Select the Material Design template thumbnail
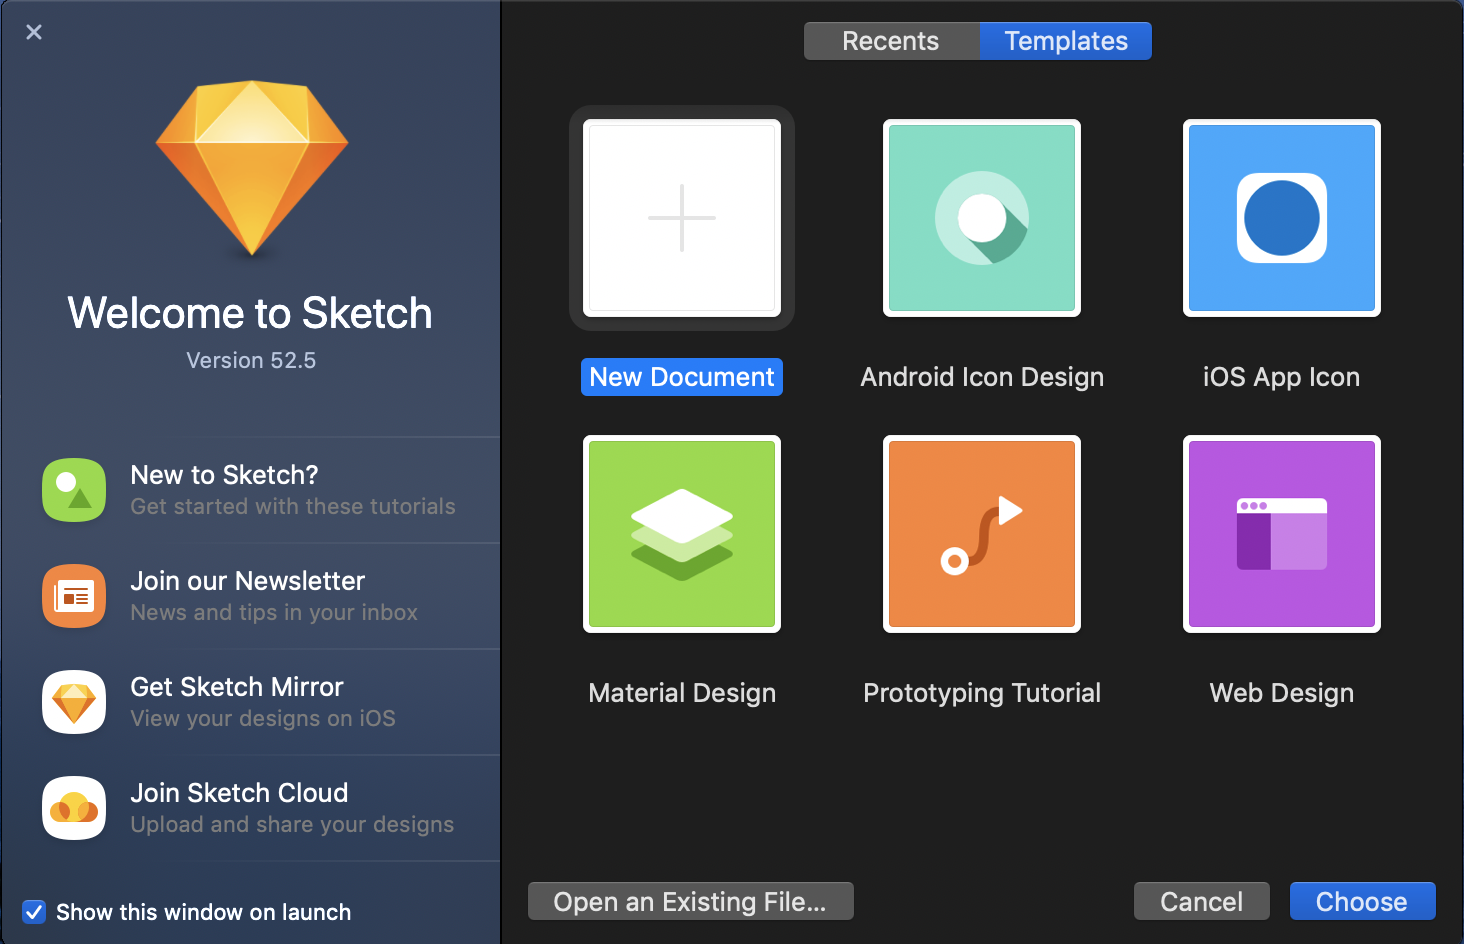The height and width of the screenshot is (944, 1464). point(682,534)
